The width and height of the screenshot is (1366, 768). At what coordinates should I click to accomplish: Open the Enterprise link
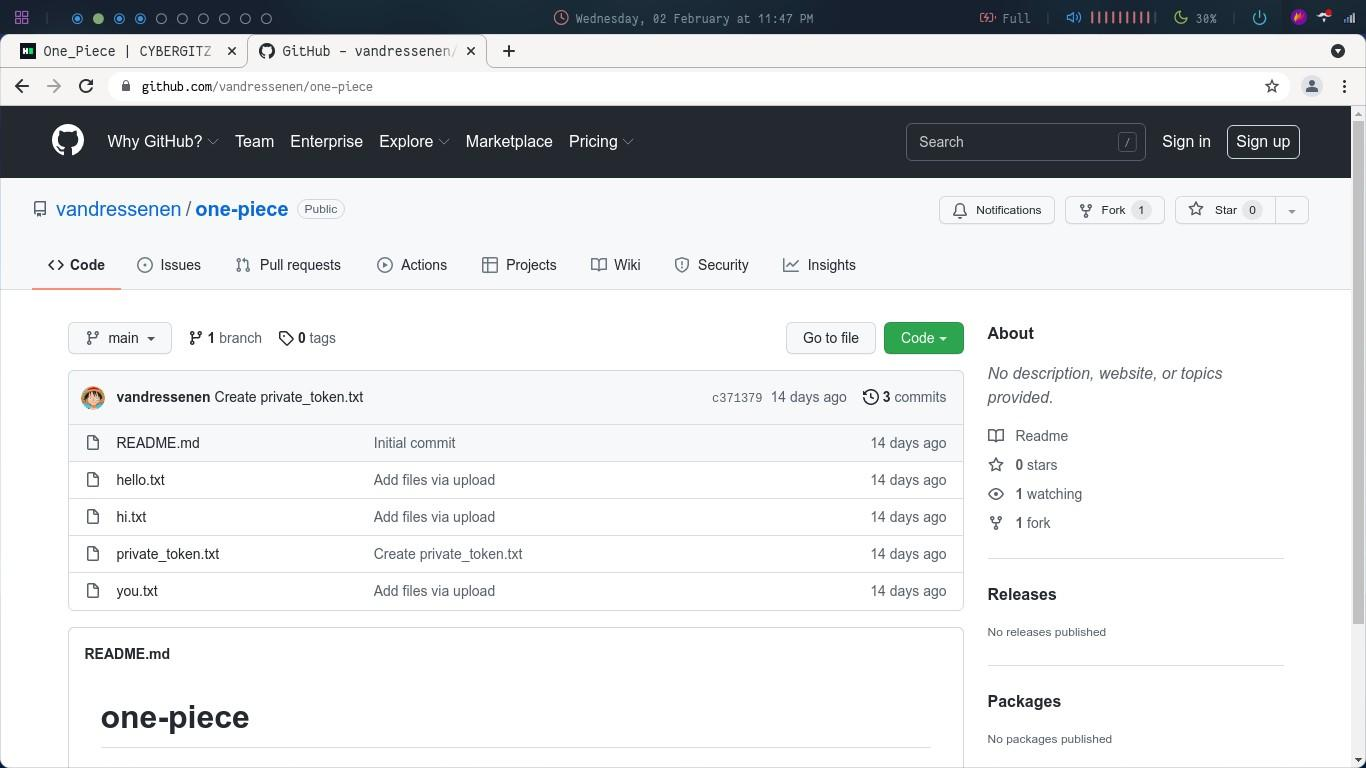tap(326, 141)
